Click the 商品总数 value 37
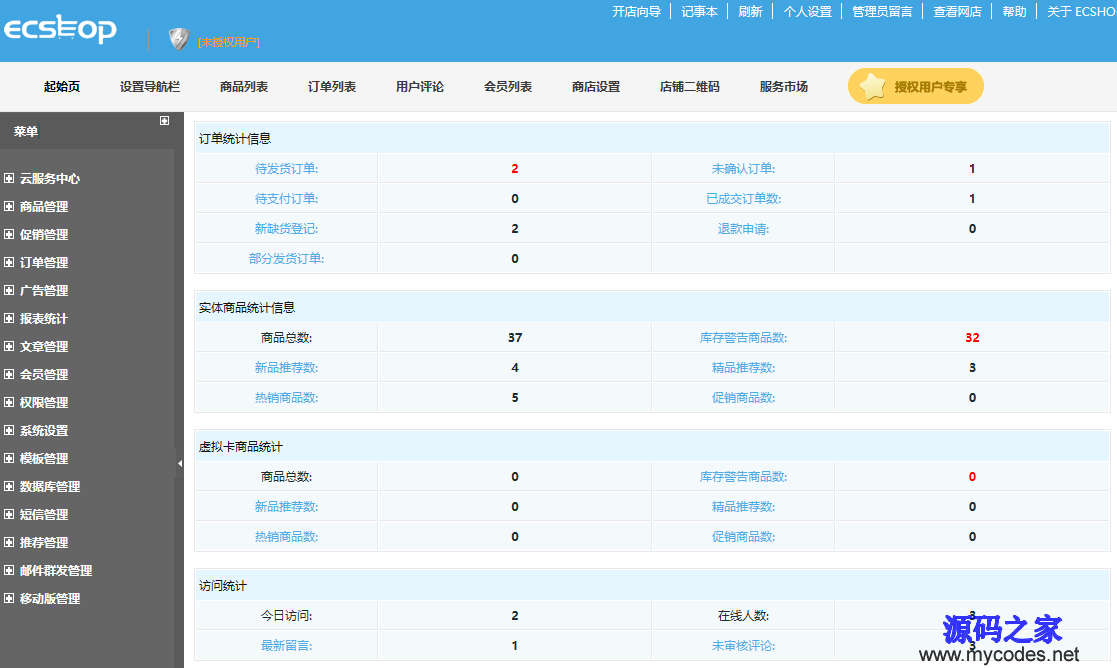The height and width of the screenshot is (668, 1117). pyautogui.click(x=515, y=338)
